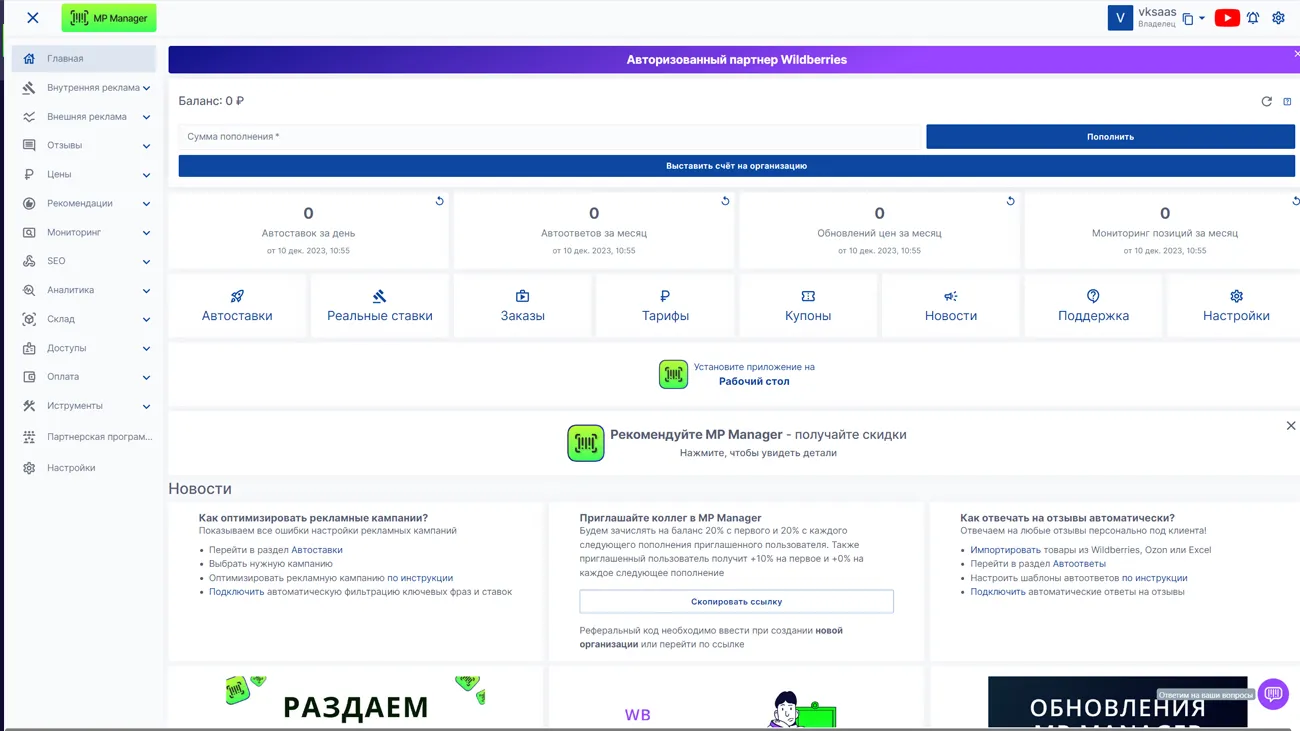Dismiss the Рекомендуйте MP Manager banner
This screenshot has width=1300, height=731.
point(1290,426)
